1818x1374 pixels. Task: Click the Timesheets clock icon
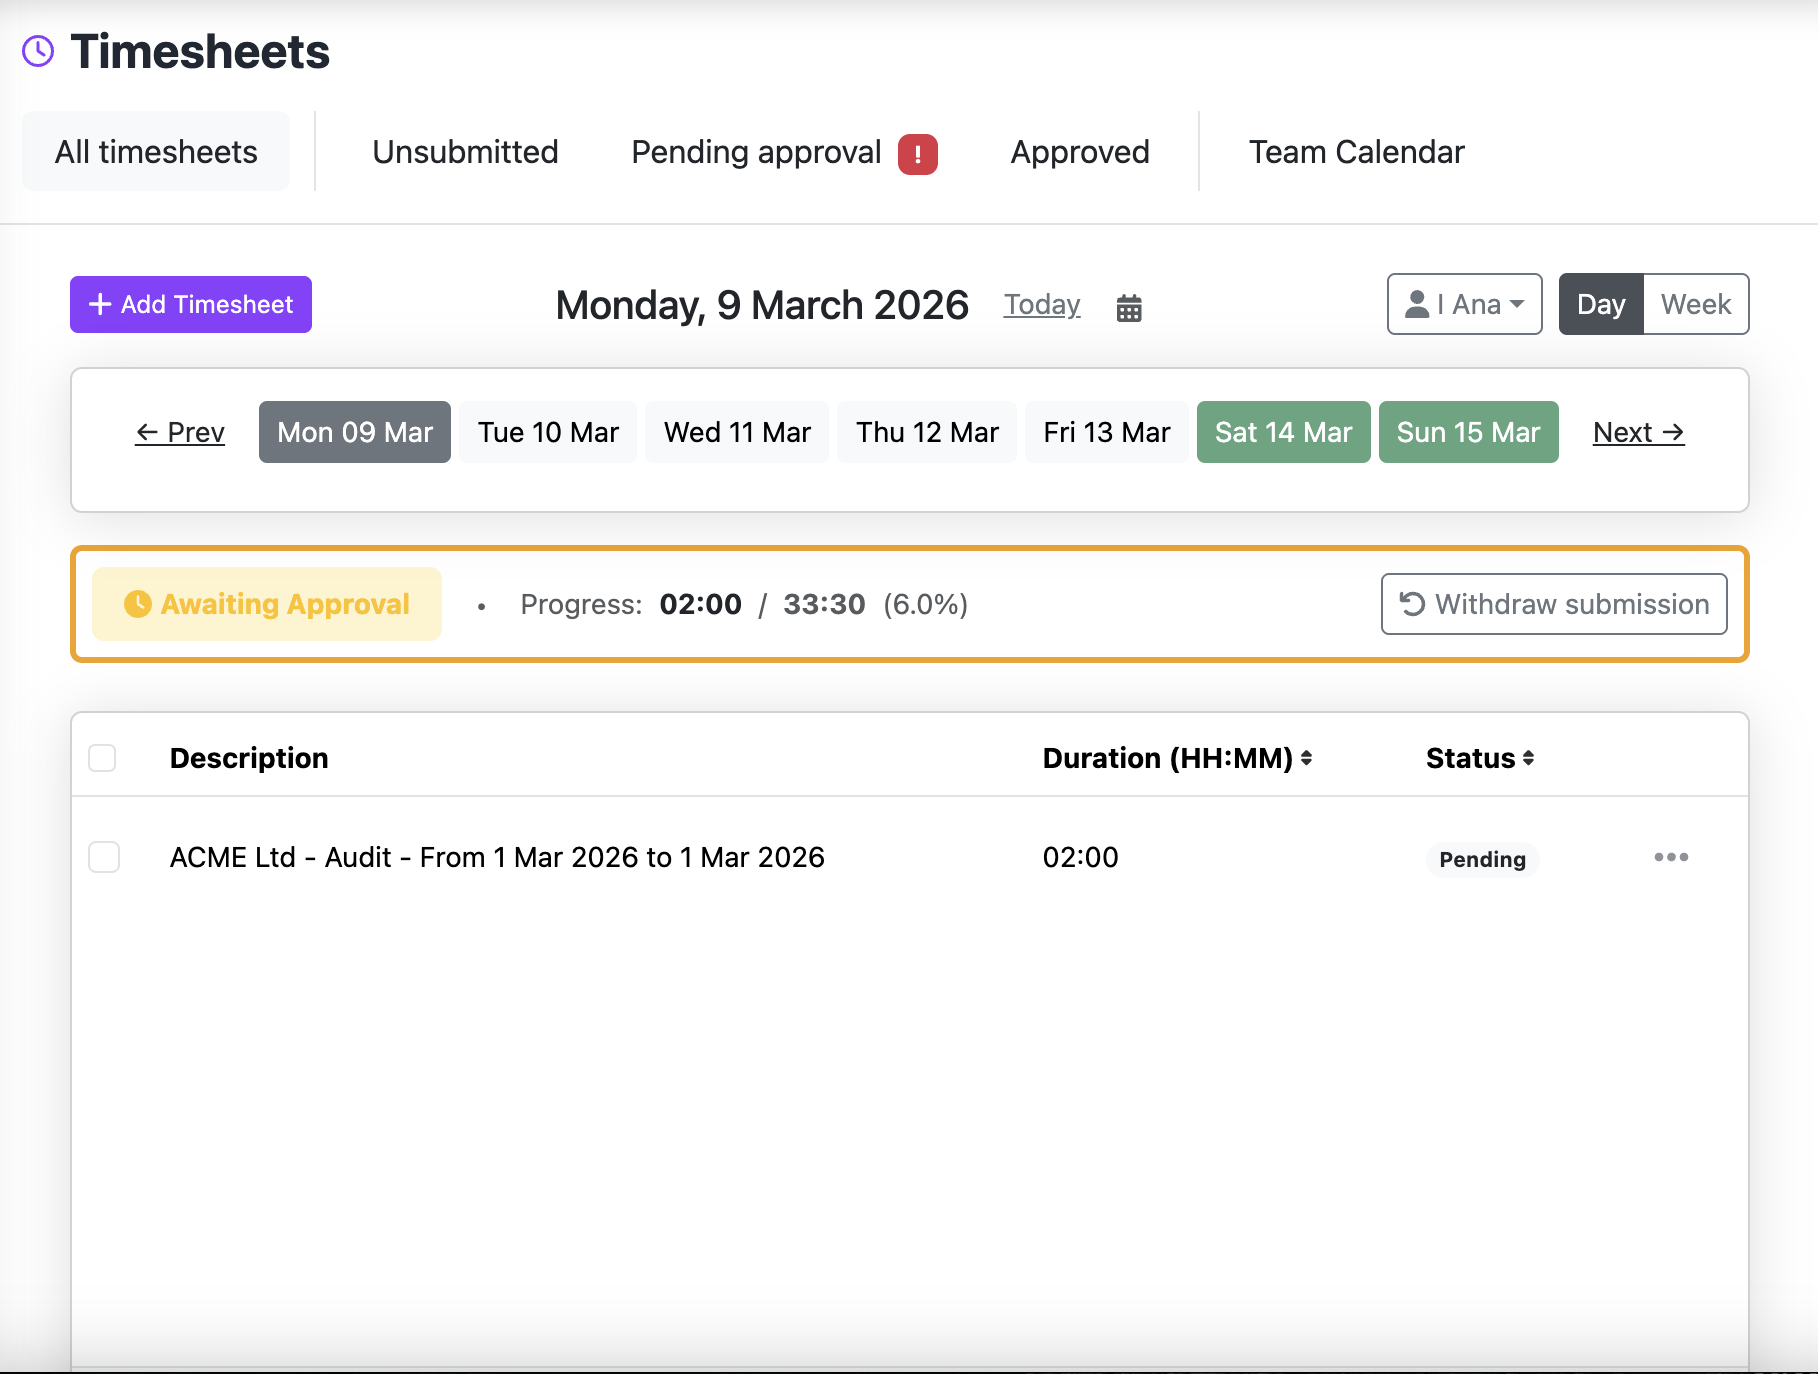pyautogui.click(x=38, y=51)
